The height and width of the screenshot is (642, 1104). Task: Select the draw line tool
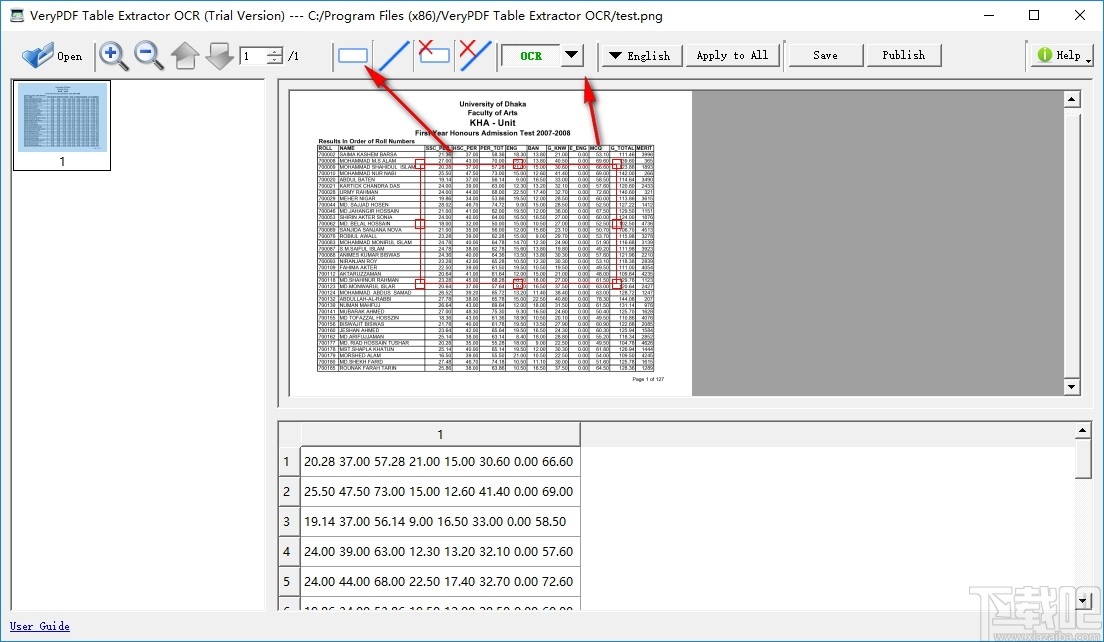click(392, 56)
